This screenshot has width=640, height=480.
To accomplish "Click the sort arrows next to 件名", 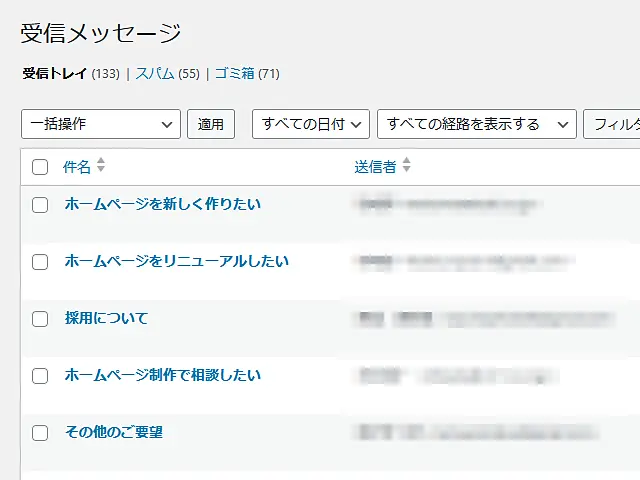I will pos(101,165).
